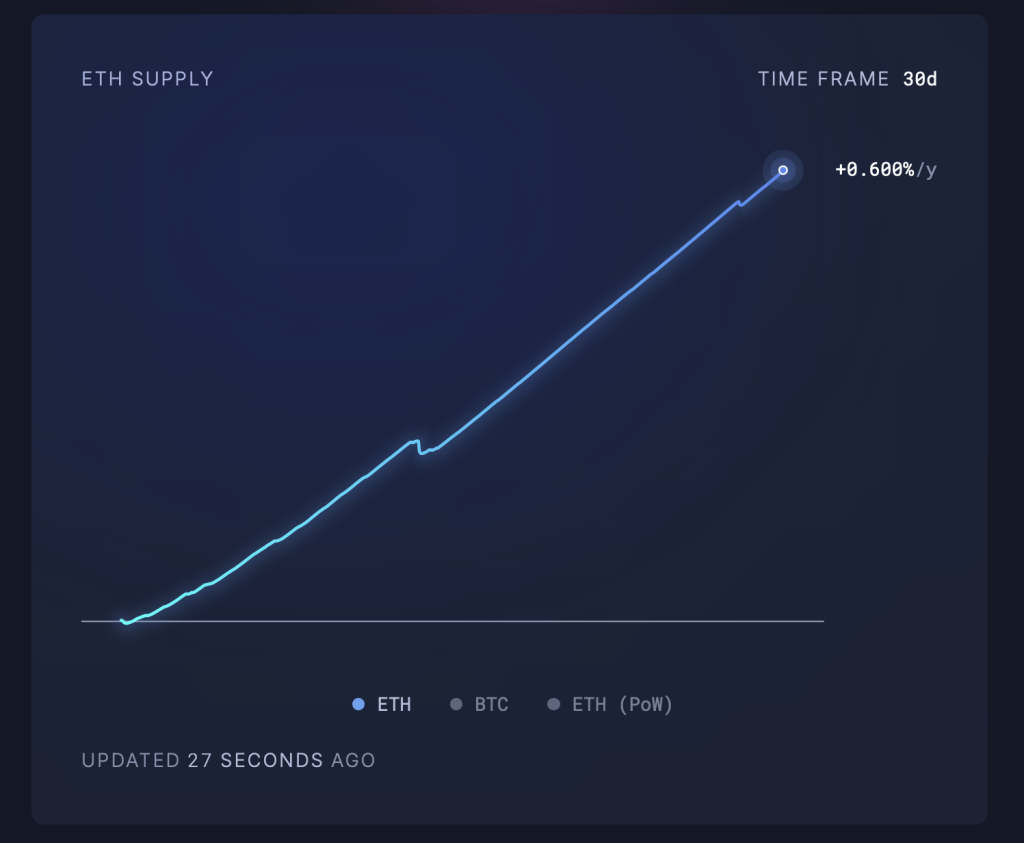Click the supply line's starting point
This screenshot has height=843, width=1024.
click(x=123, y=622)
